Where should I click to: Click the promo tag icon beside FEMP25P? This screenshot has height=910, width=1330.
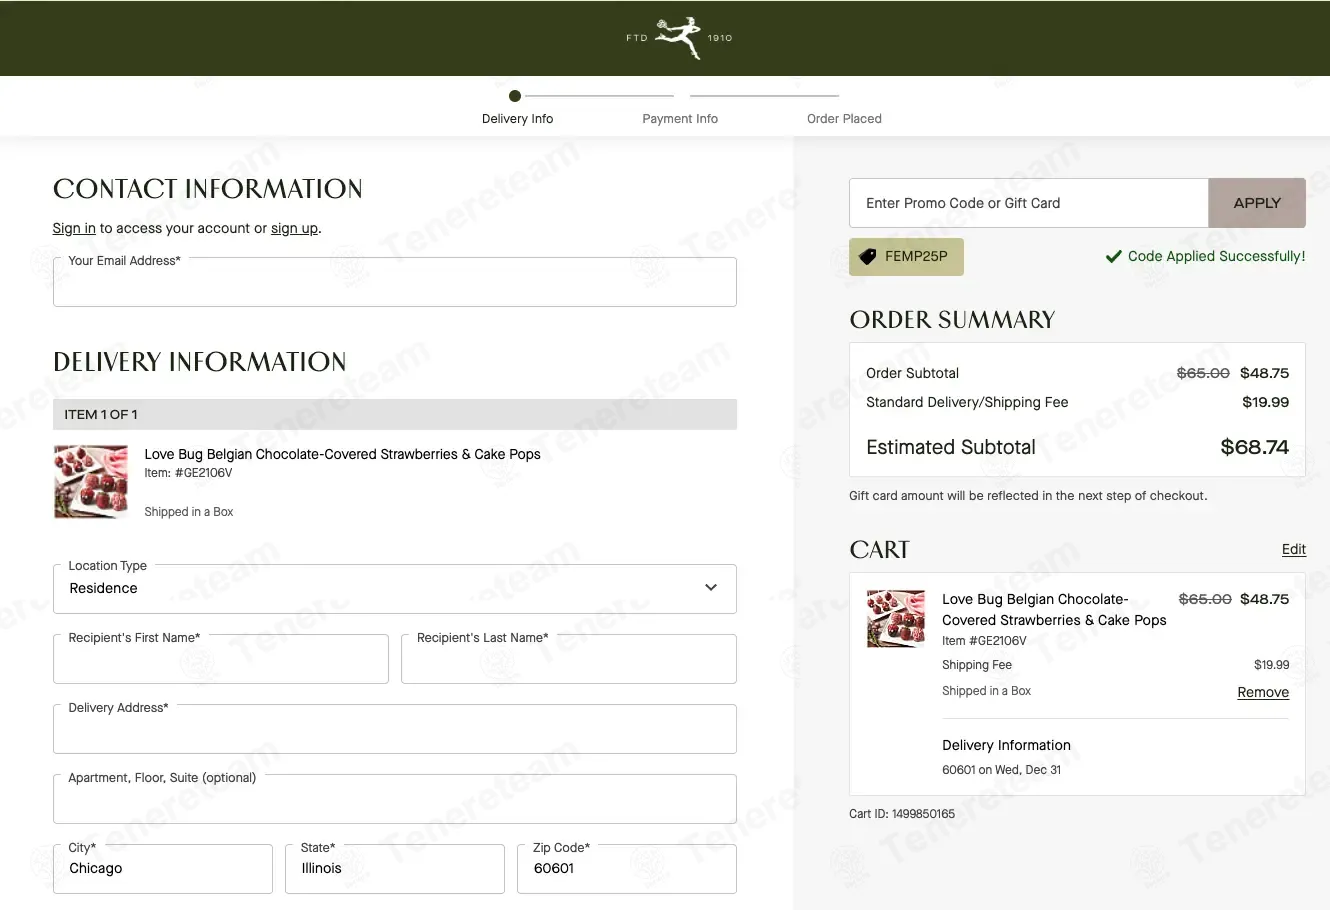(868, 256)
